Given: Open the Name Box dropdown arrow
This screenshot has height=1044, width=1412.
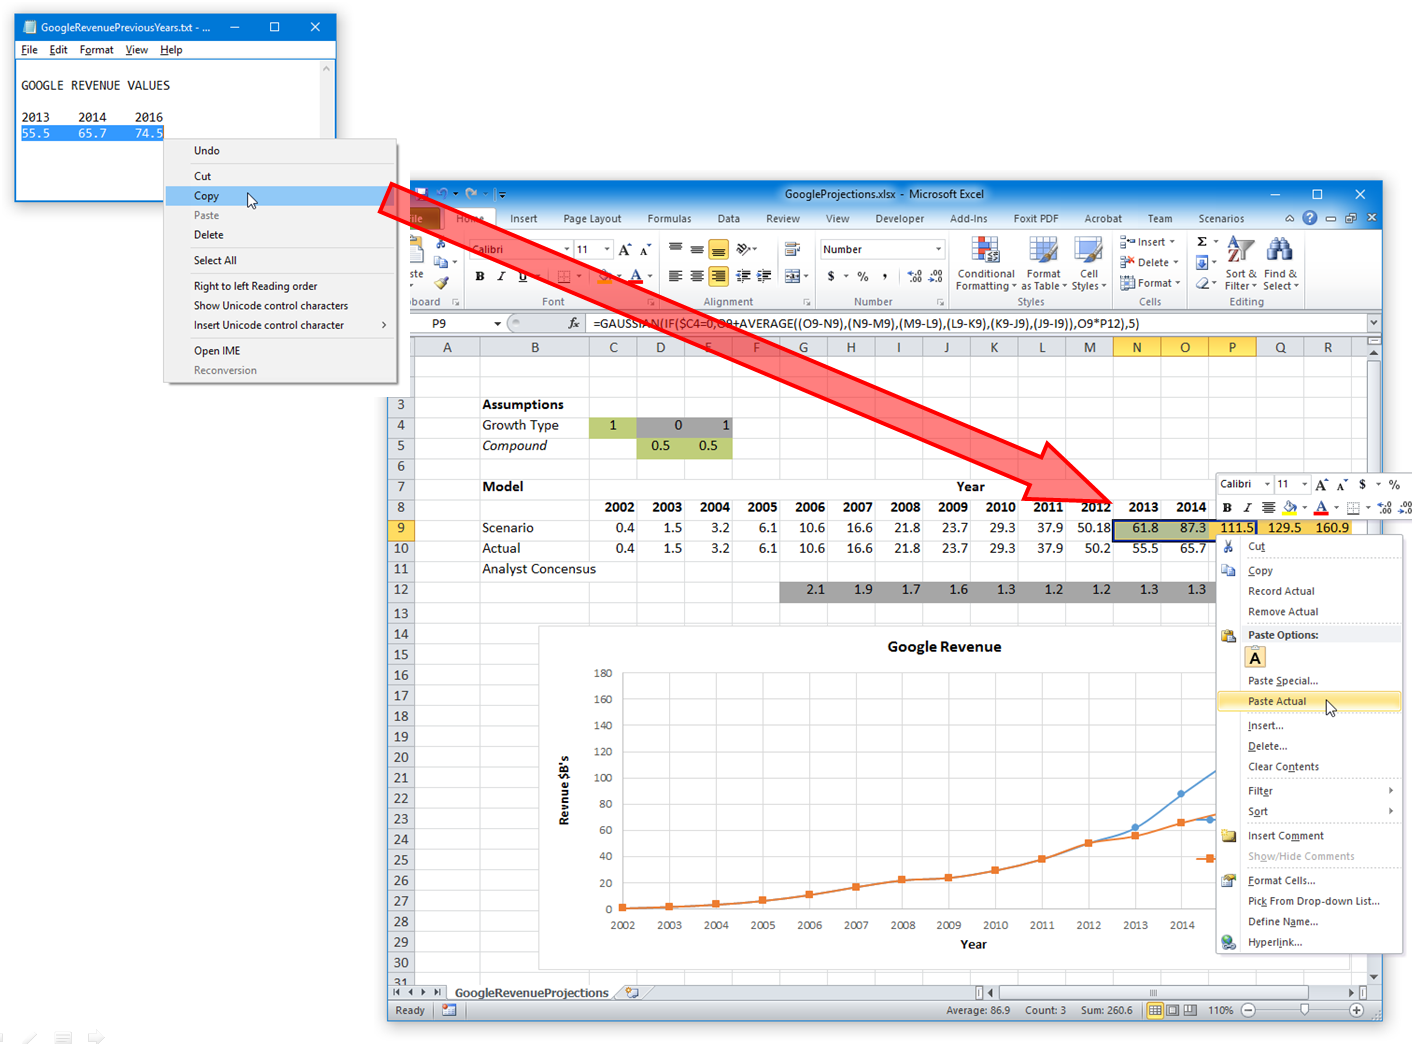Looking at the screenshot, I should [x=498, y=323].
